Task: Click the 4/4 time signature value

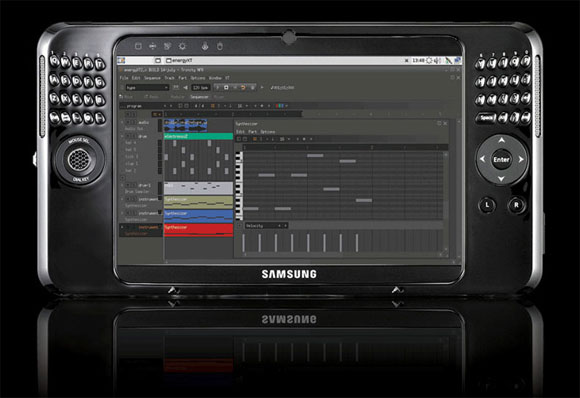Action: coord(199,106)
